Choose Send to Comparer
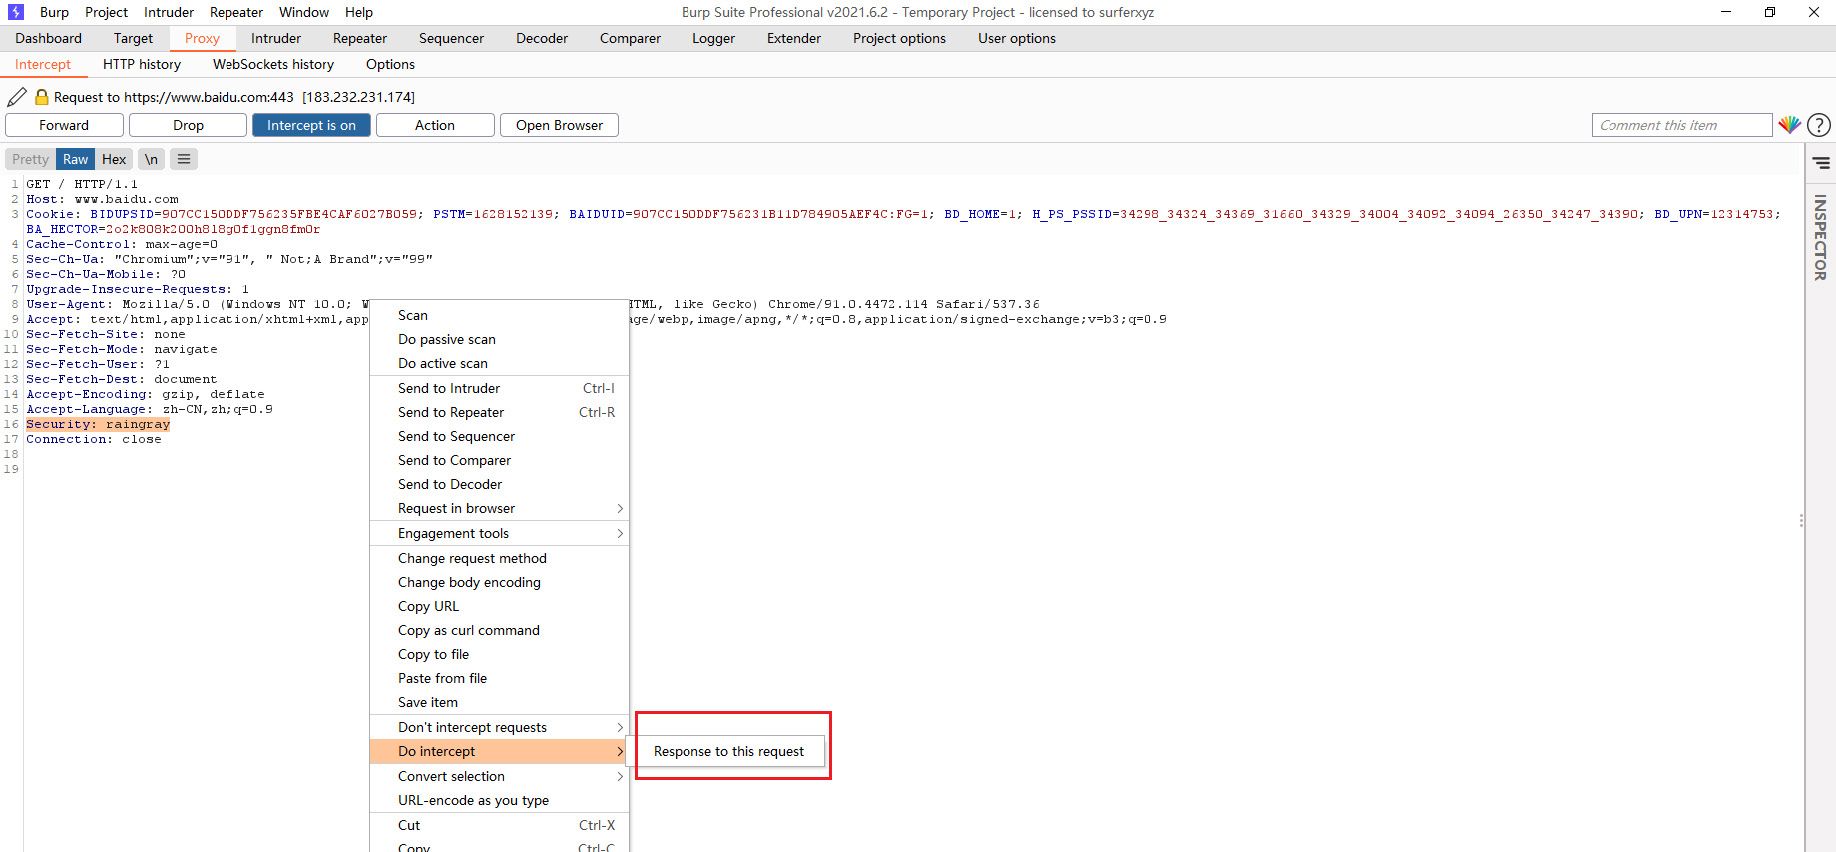This screenshot has width=1836, height=852. (499, 460)
